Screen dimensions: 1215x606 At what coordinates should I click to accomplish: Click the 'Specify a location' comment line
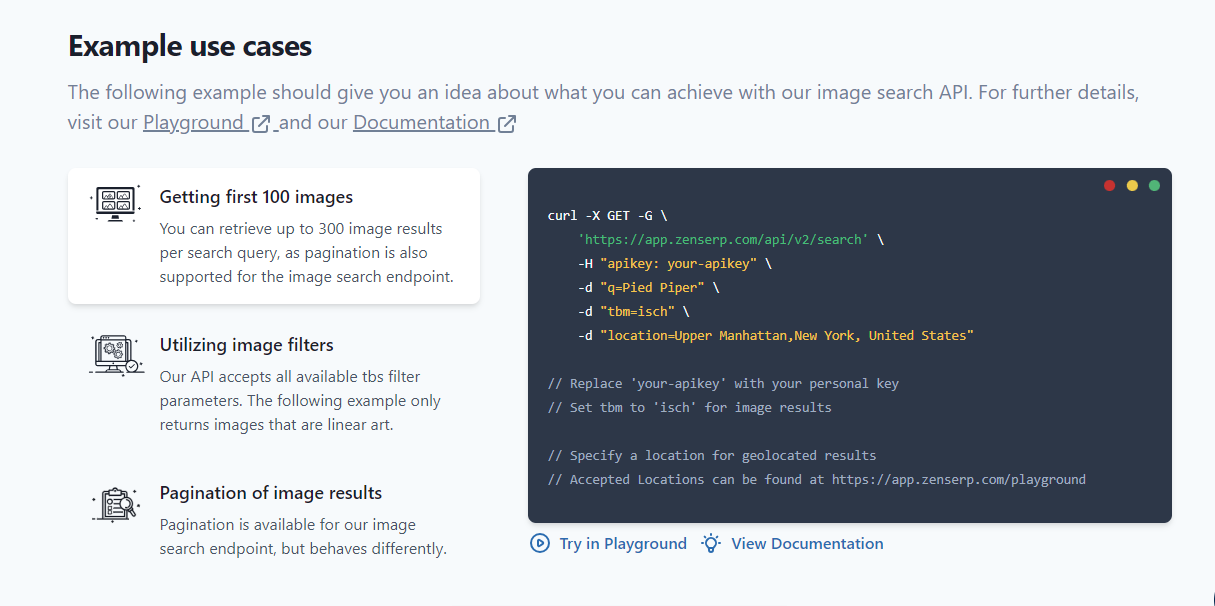(x=712, y=456)
